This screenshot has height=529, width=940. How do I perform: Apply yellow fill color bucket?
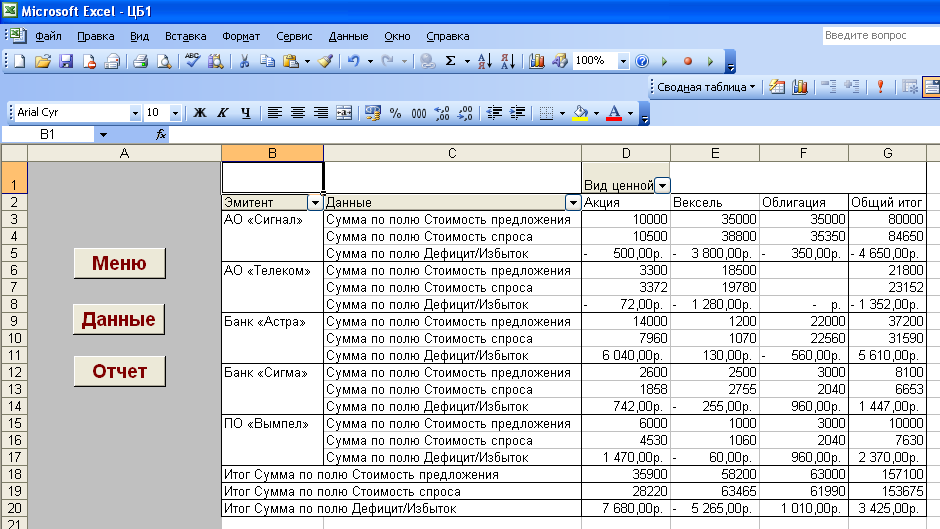click(x=580, y=113)
